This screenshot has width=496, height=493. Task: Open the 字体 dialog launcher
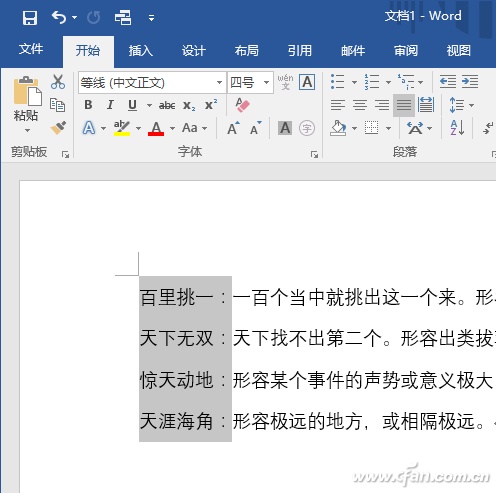314,154
